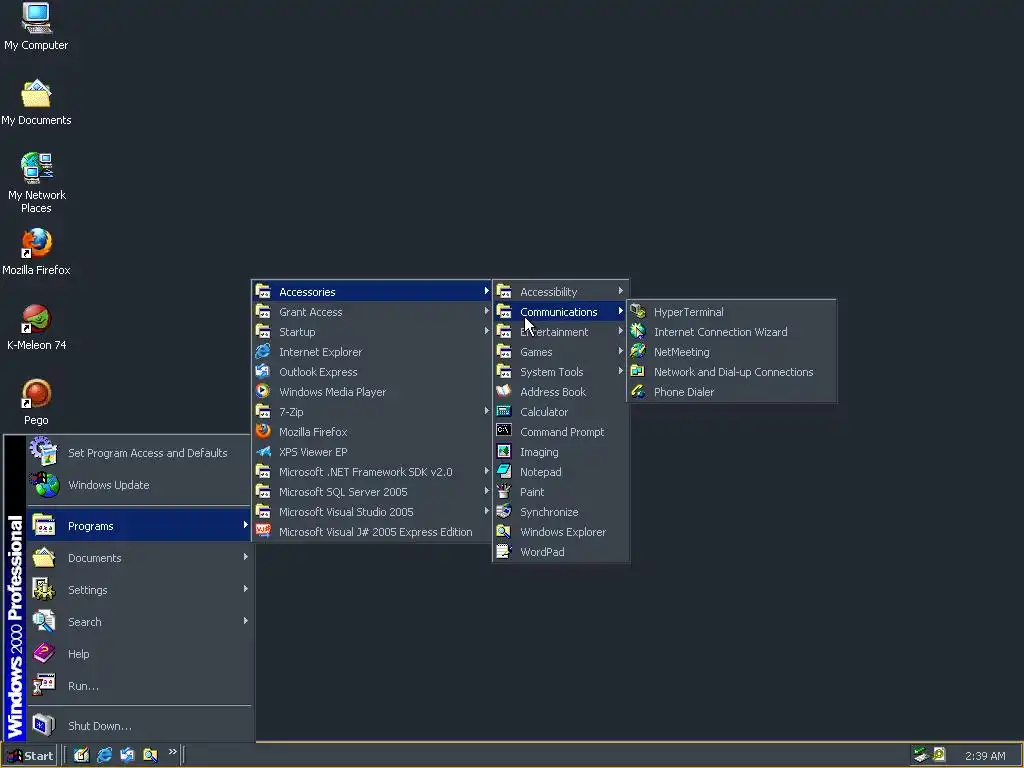Click the rightmost system tray icon
This screenshot has width=1024, height=768.
(x=939, y=755)
